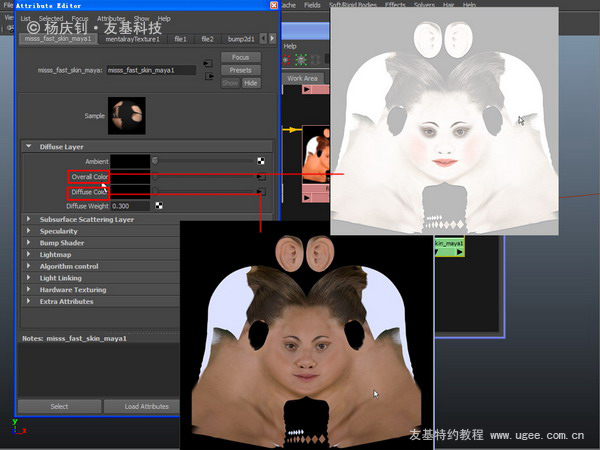600x450 pixels.
Task: Click the Load Attributes button
Action: pos(147,406)
